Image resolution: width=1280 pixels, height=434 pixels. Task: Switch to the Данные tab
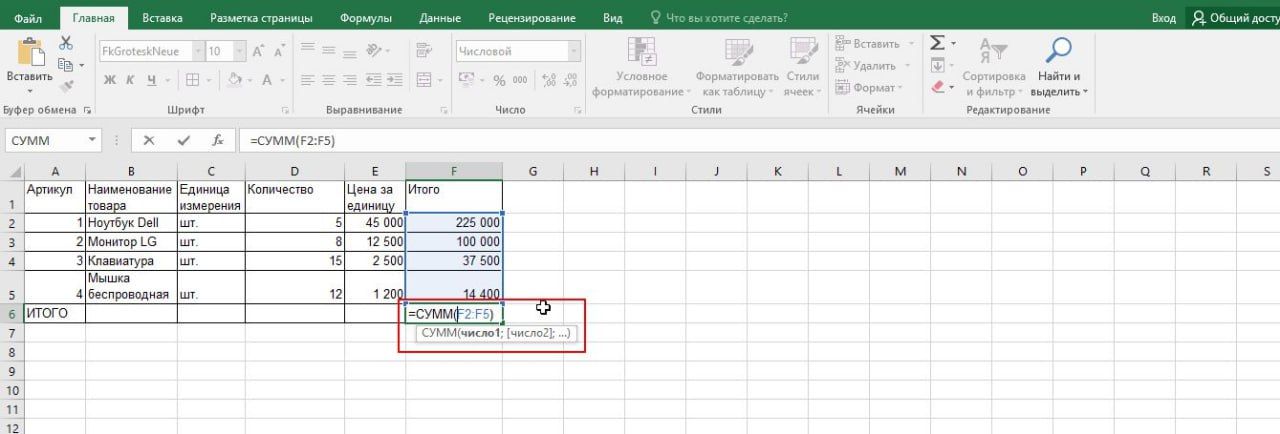pyautogui.click(x=440, y=18)
